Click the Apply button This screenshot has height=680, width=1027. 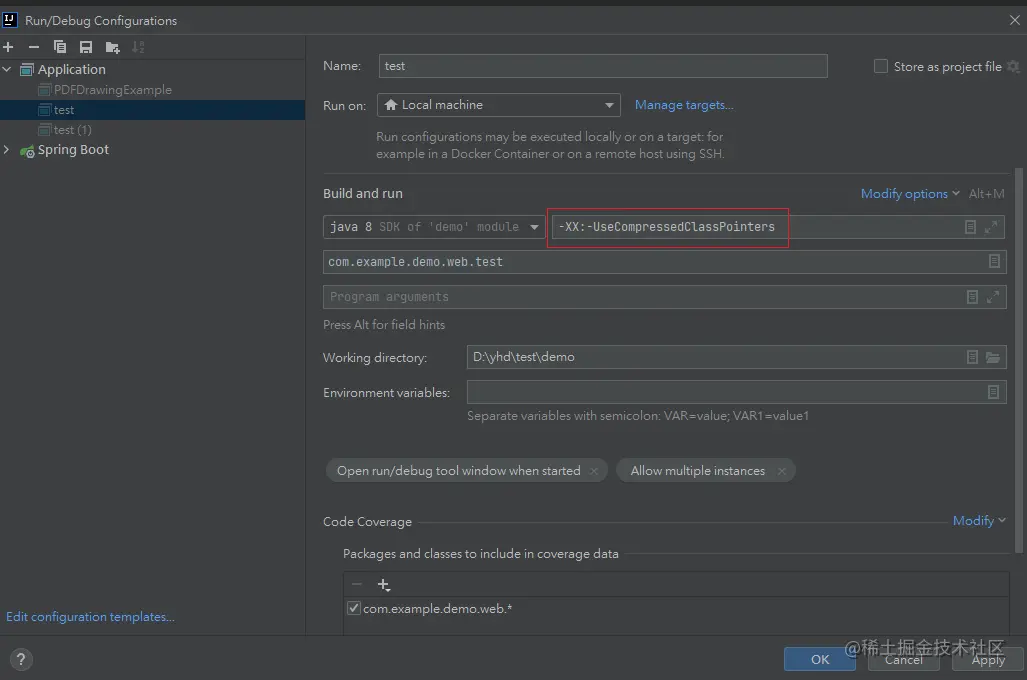click(x=988, y=659)
